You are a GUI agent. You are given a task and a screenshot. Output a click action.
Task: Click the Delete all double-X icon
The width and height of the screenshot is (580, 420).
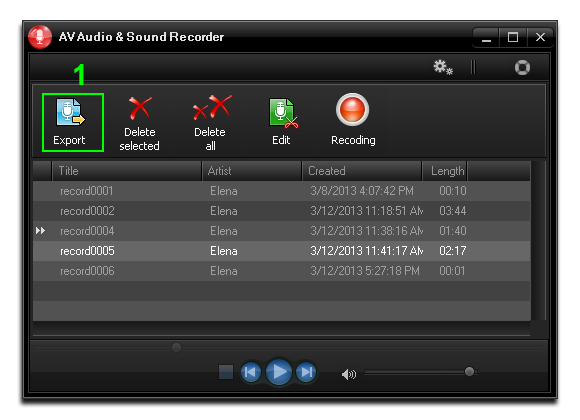click(x=212, y=107)
